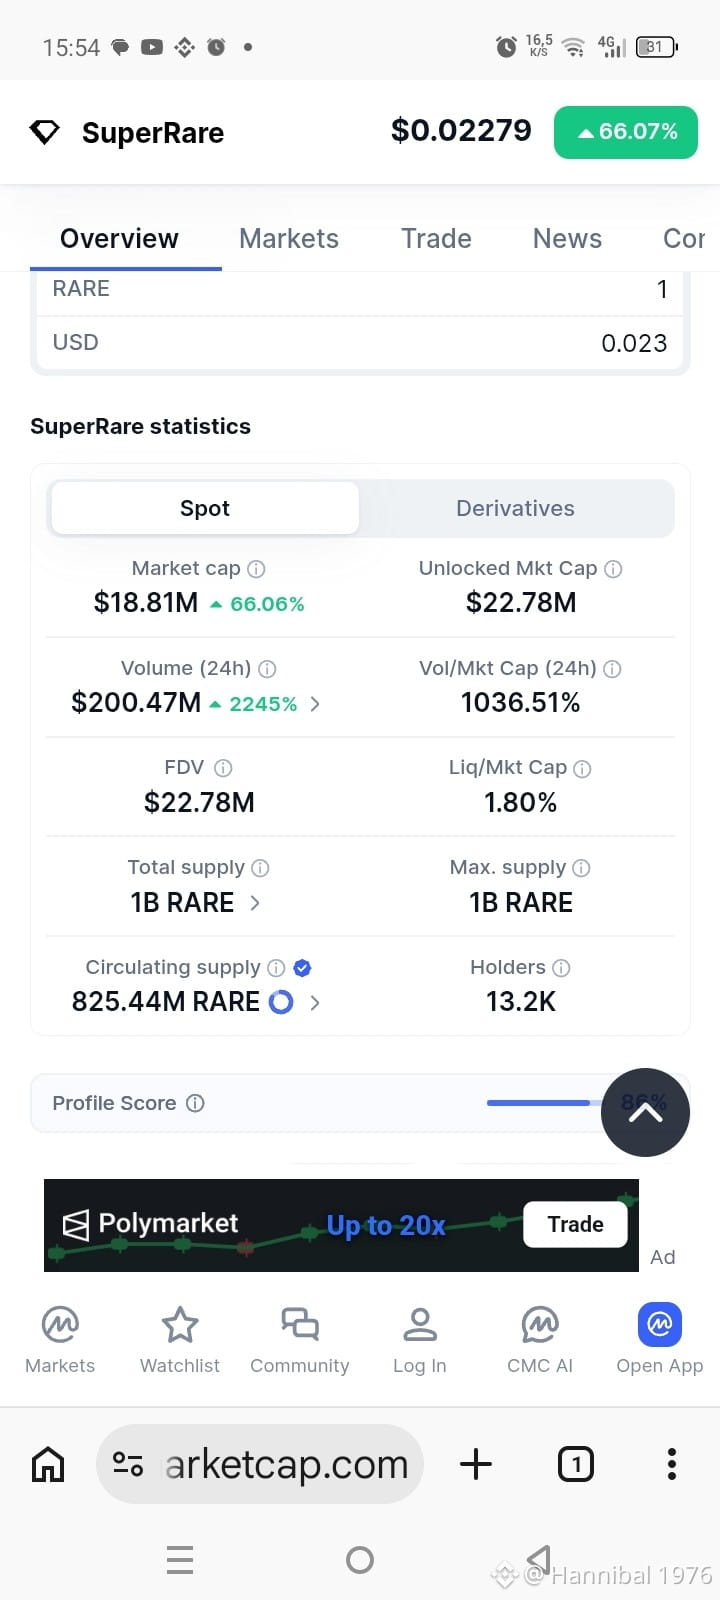This screenshot has height=1600, width=720.
Task: Tap the Log In person icon
Action: point(420,1324)
